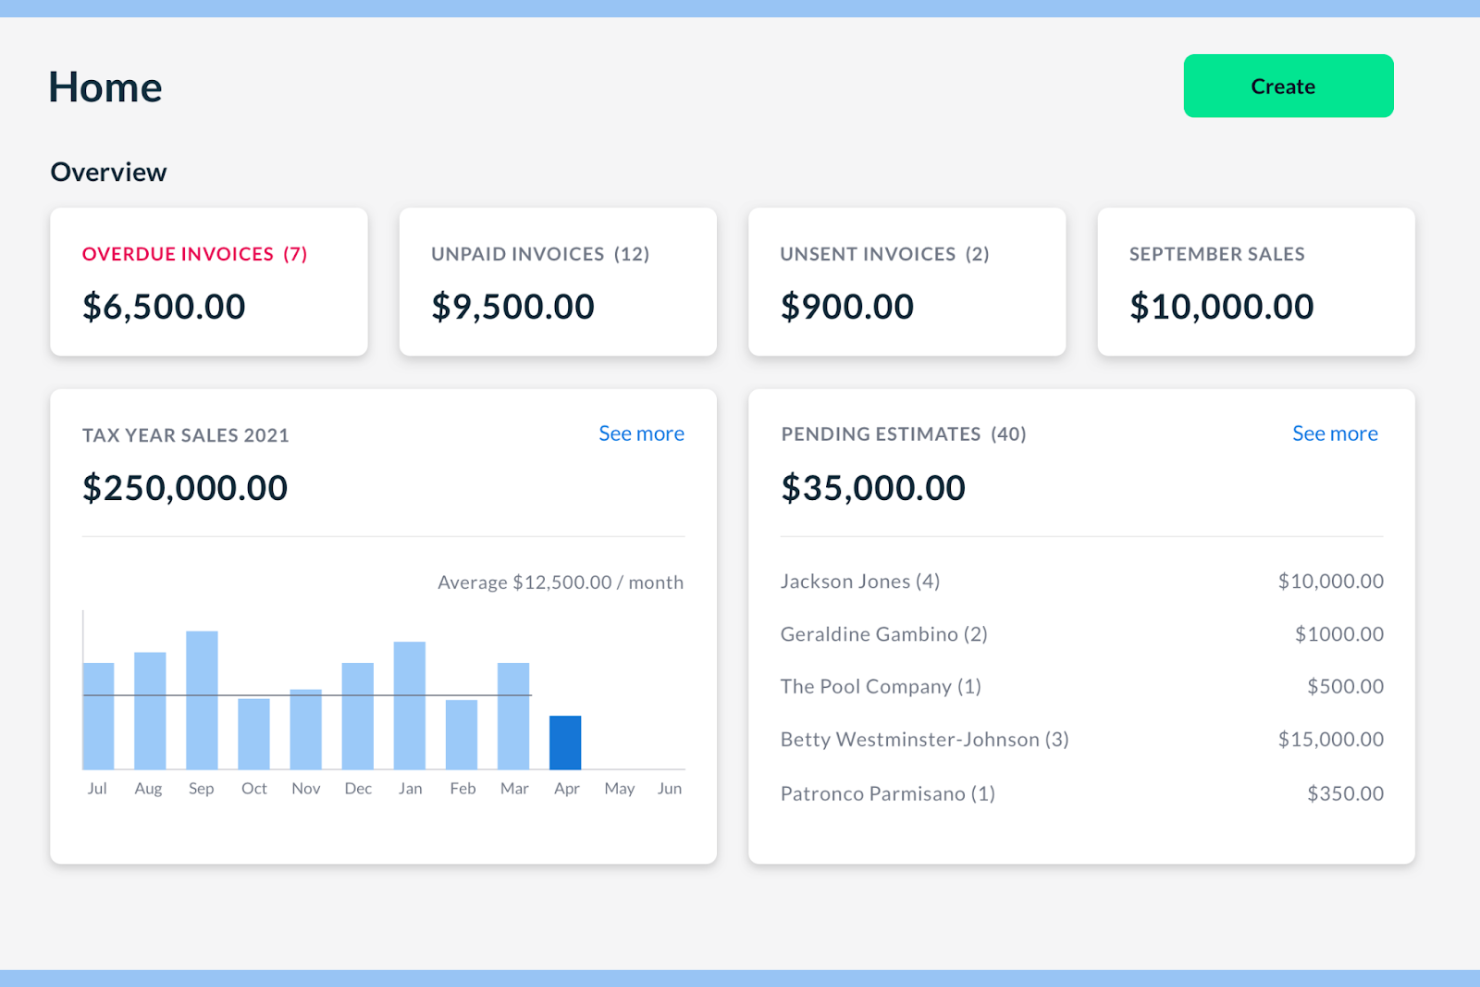Open Betty Westminster-Johnson estimates
The image size is (1480, 987).
pyautogui.click(x=924, y=740)
